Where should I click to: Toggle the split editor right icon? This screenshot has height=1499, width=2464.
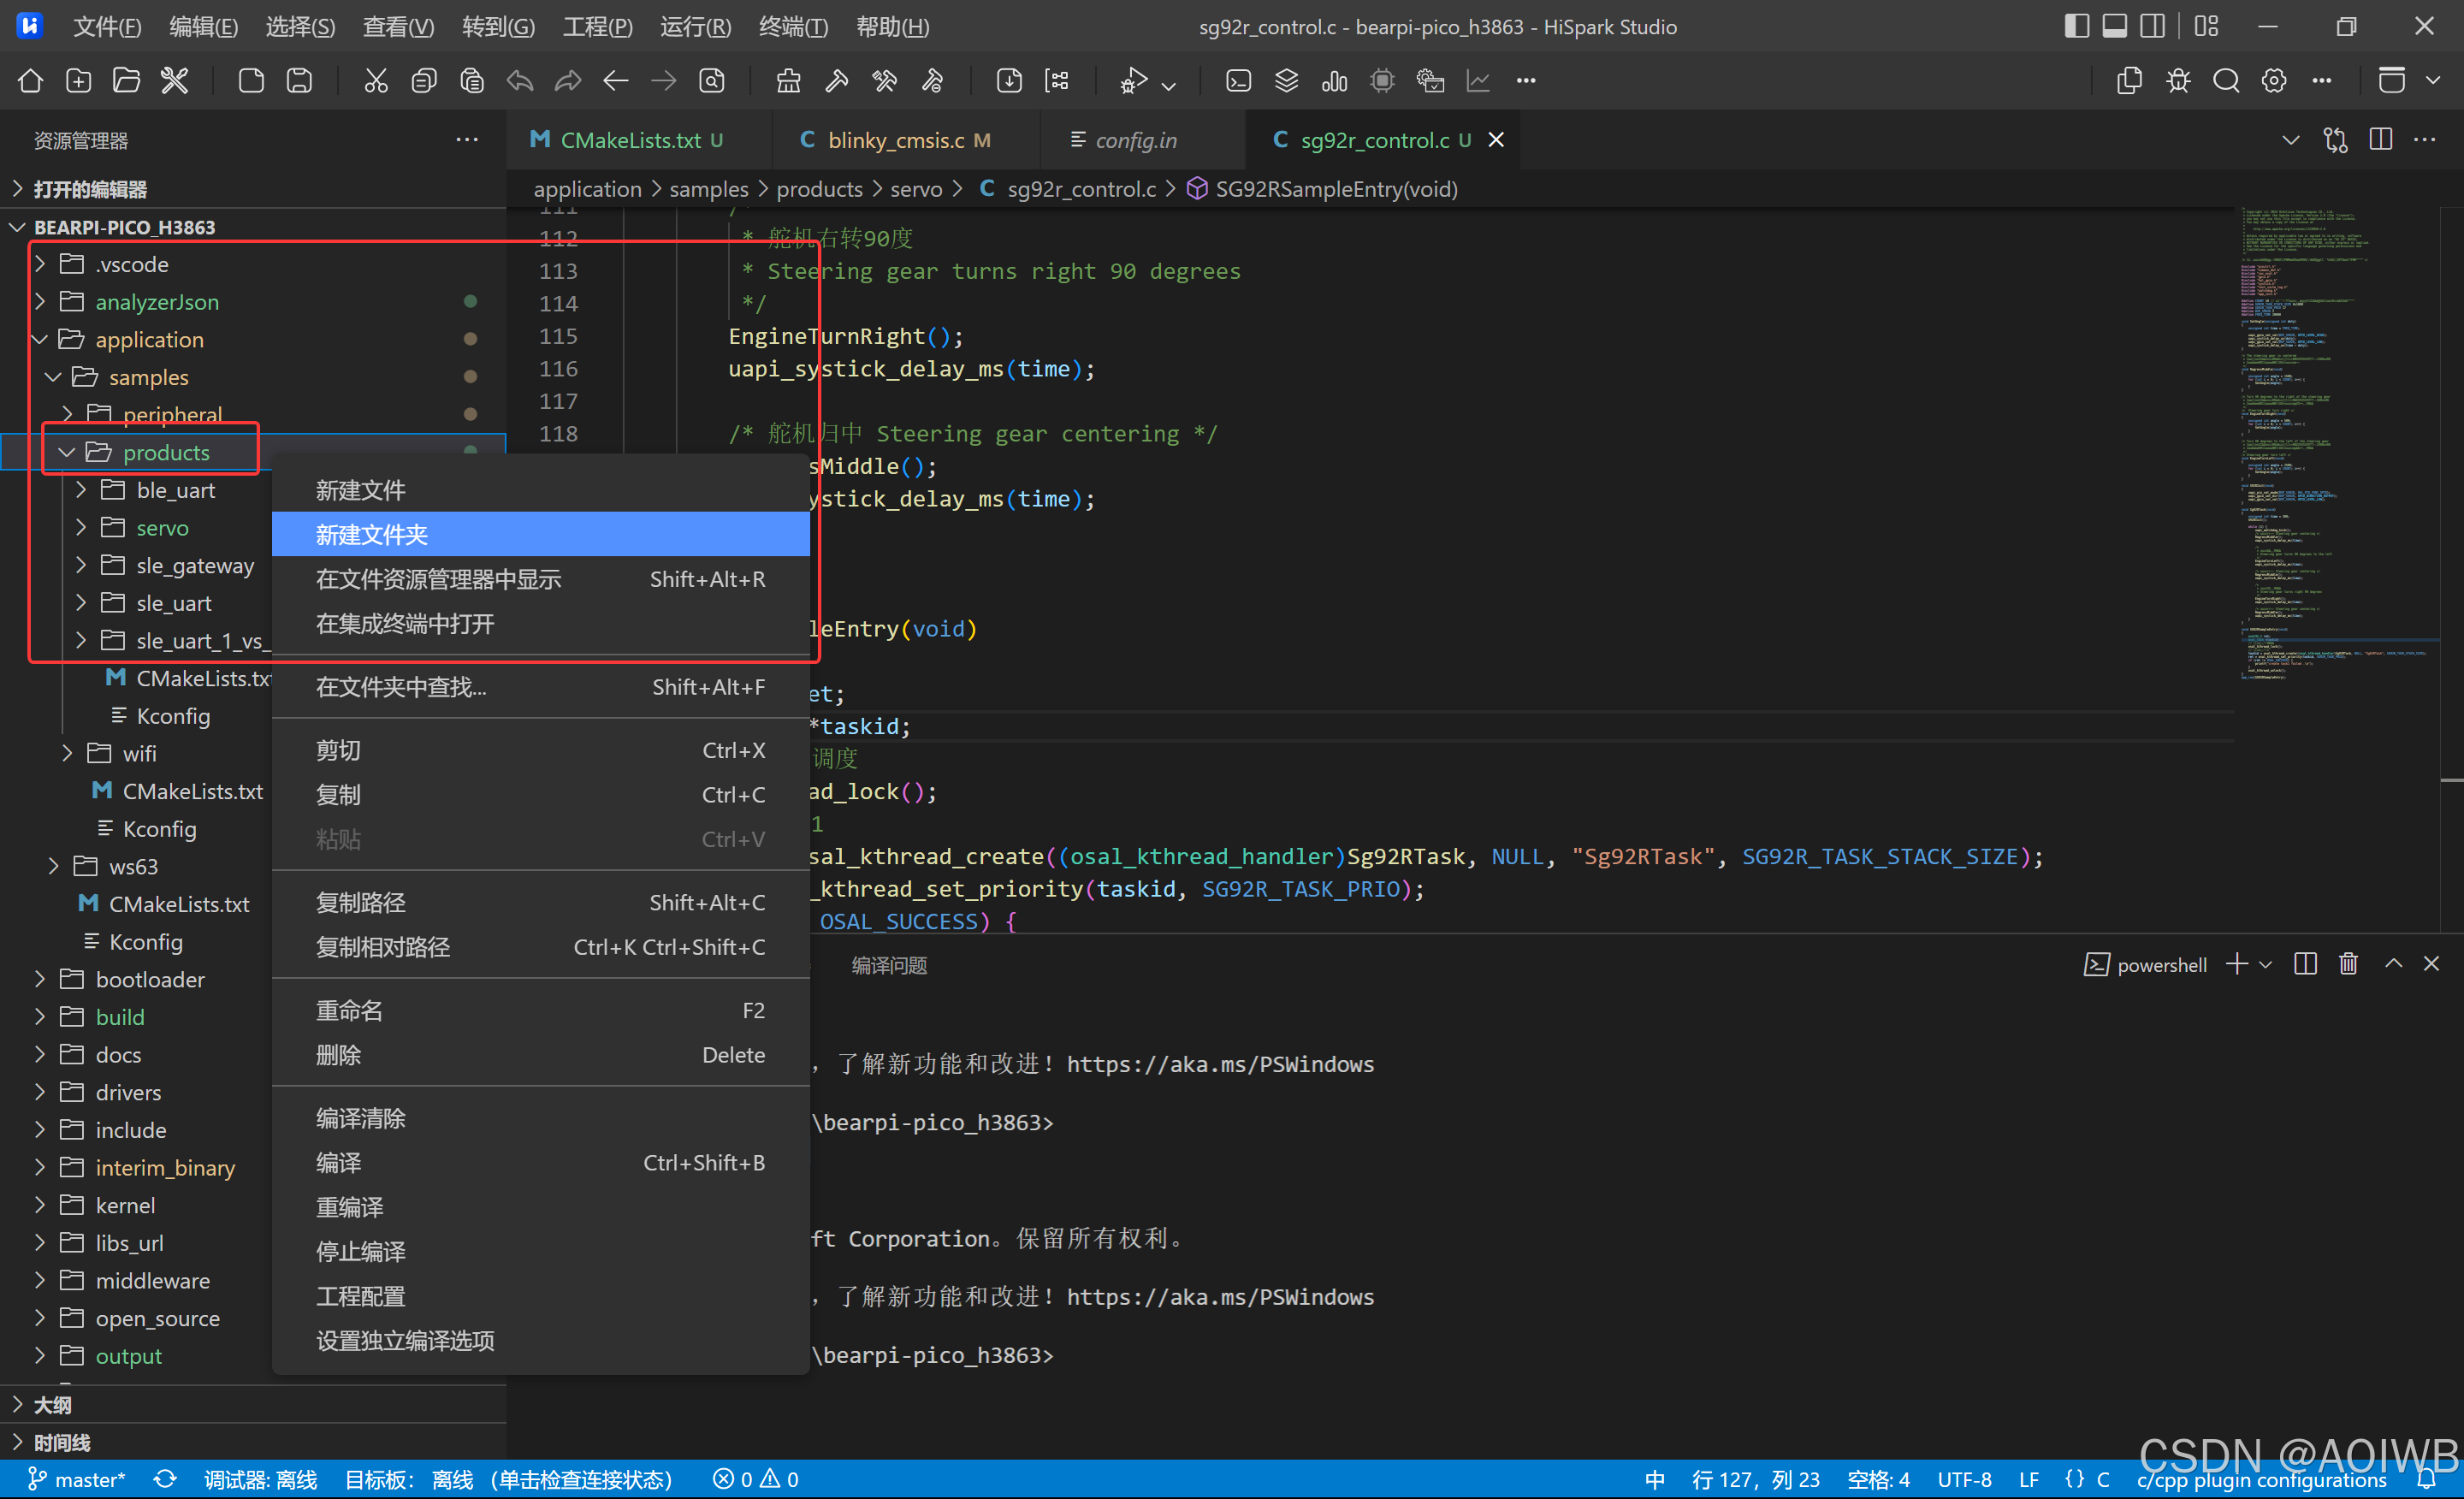[x=2381, y=140]
